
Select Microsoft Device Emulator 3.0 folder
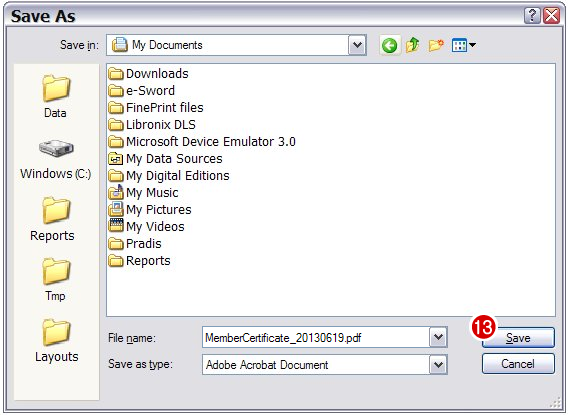point(202,142)
